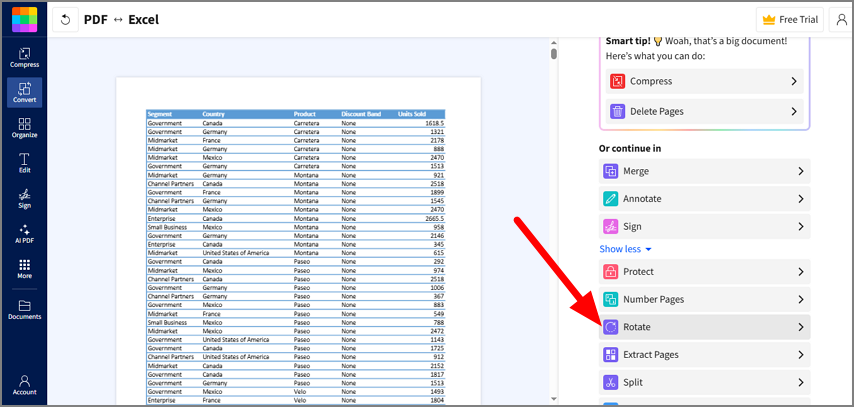Select the Convert tool in sidebar
The height and width of the screenshot is (407, 854).
(x=25, y=93)
